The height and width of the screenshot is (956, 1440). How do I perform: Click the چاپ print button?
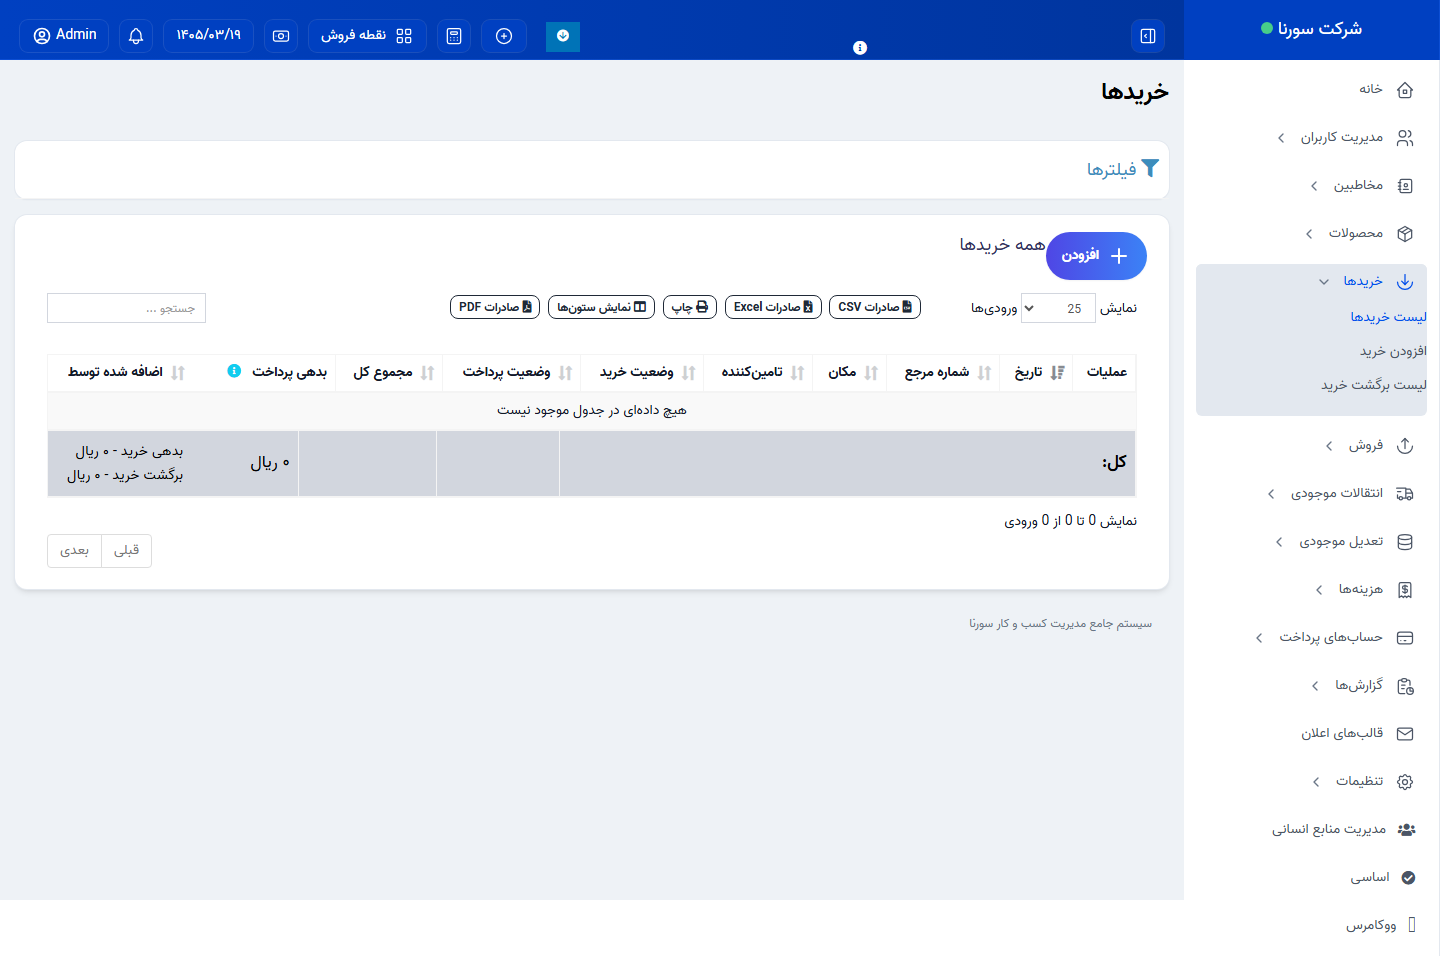point(690,307)
